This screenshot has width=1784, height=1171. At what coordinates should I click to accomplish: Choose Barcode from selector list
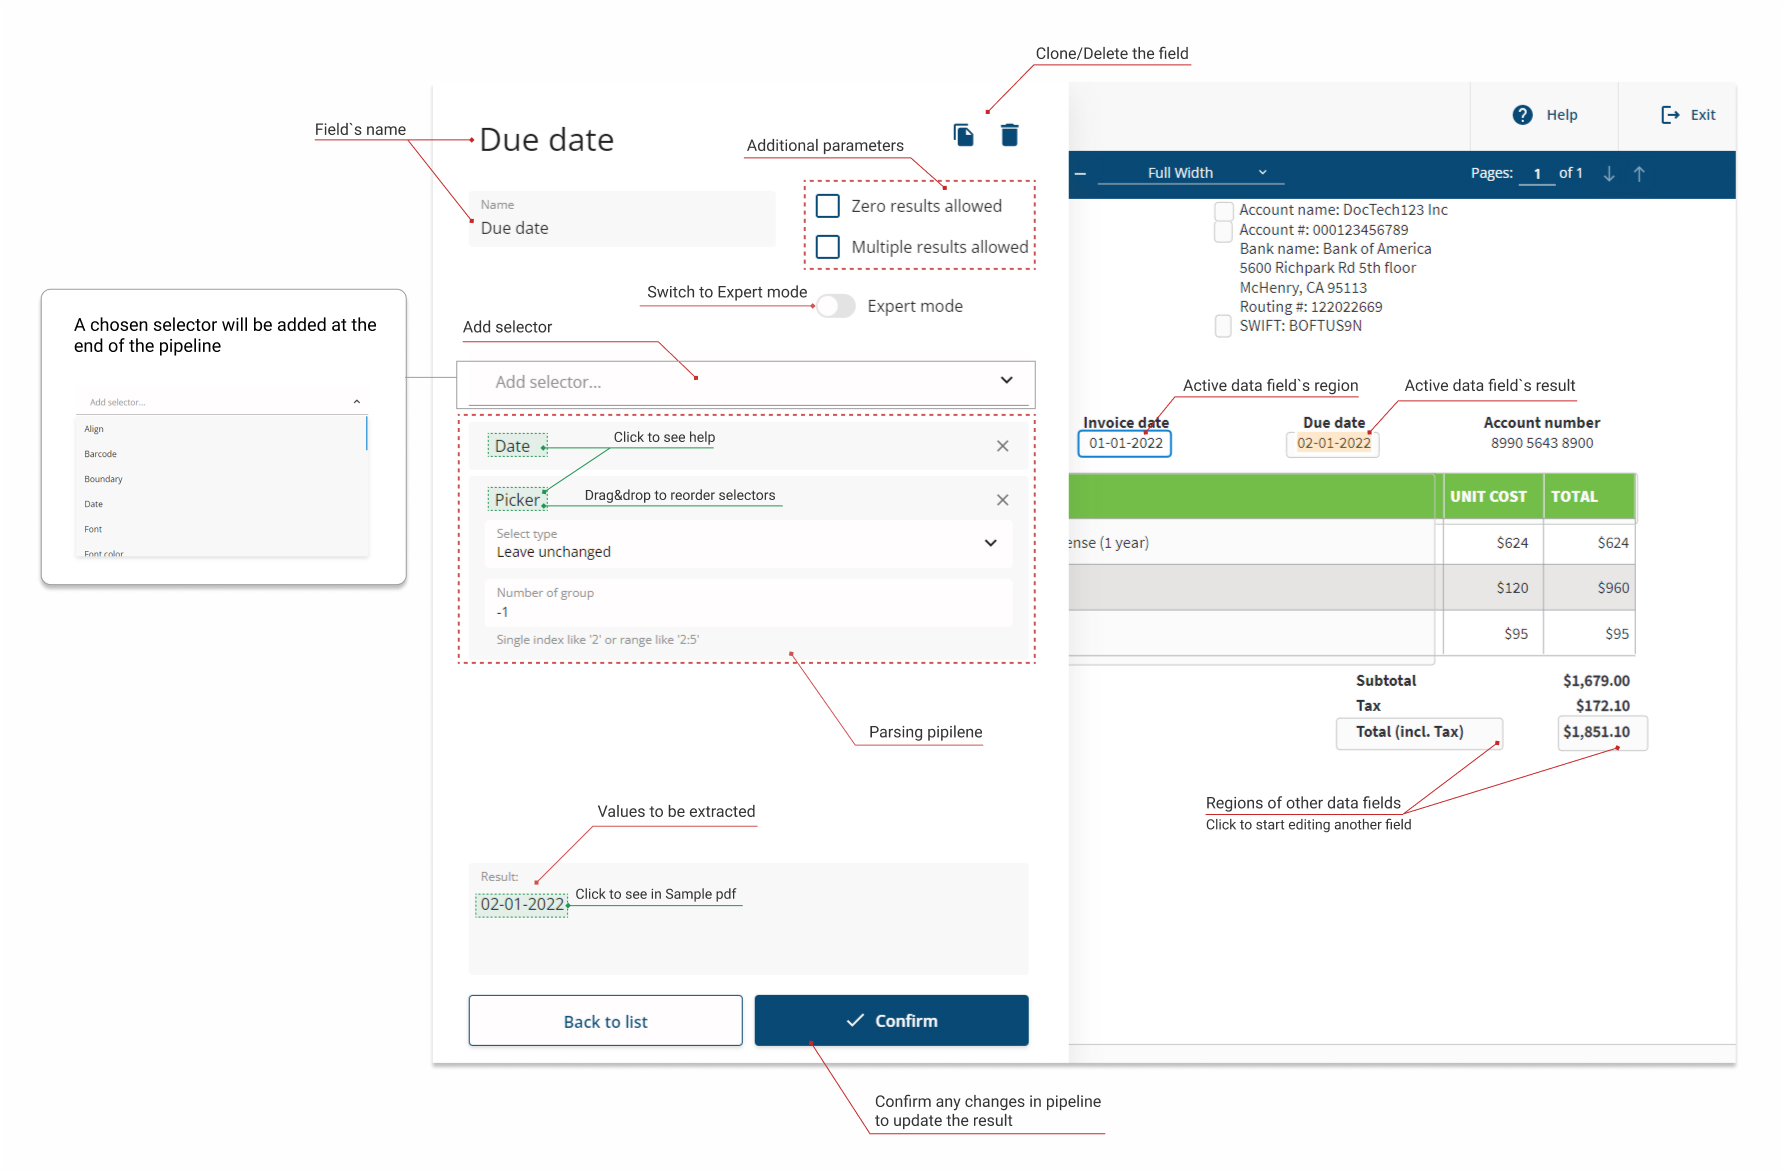pos(101,454)
